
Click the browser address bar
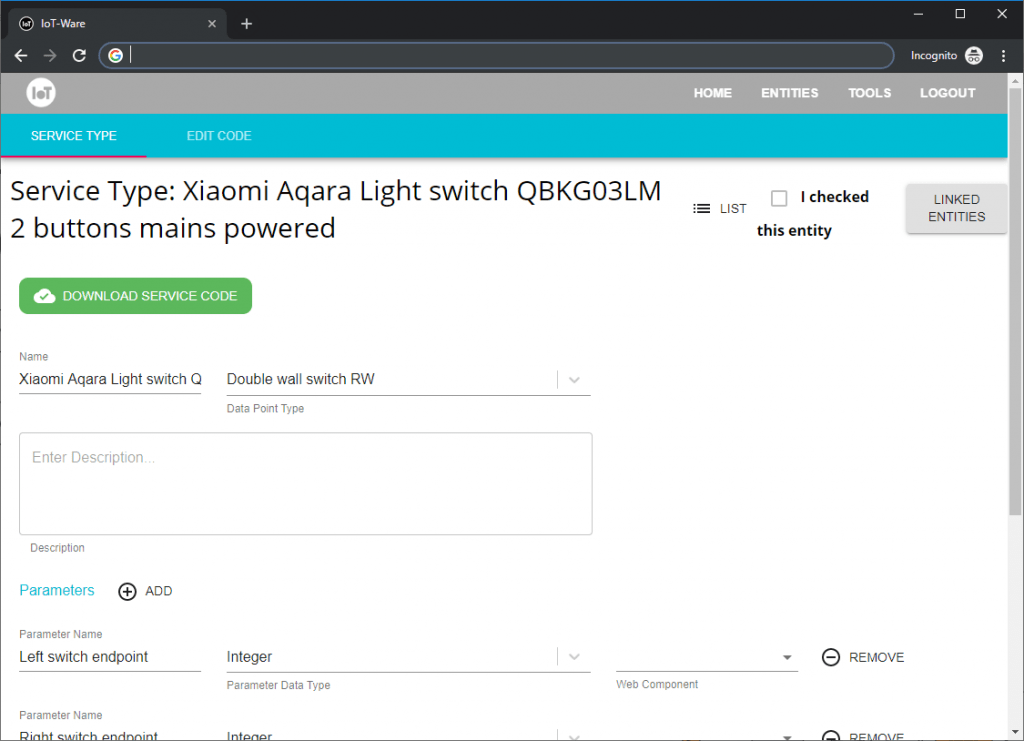tap(496, 55)
